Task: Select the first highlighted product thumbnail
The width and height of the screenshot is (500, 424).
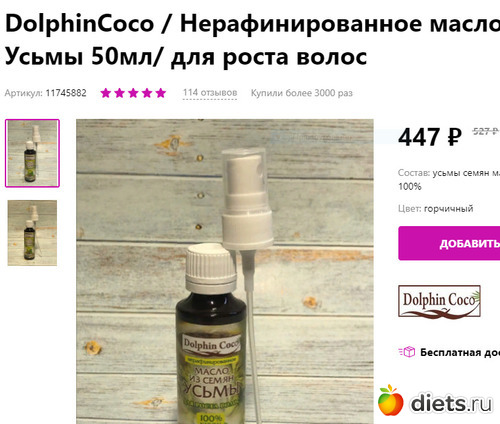Action: coord(32,153)
